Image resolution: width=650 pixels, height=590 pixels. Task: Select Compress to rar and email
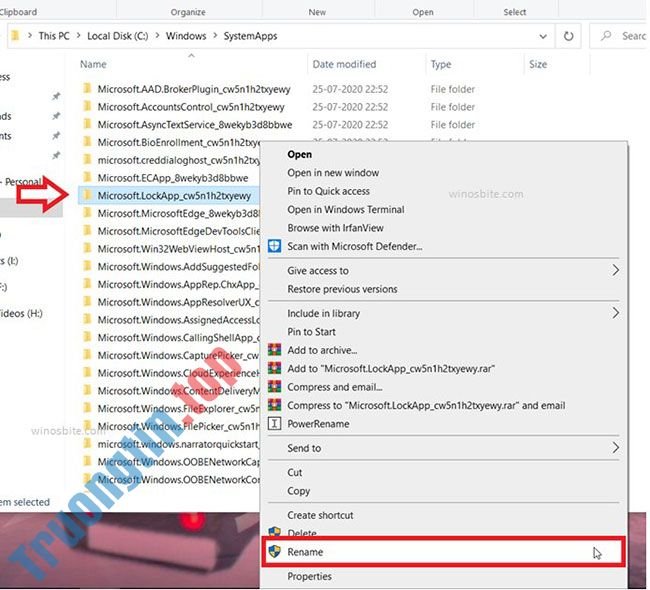(x=426, y=405)
